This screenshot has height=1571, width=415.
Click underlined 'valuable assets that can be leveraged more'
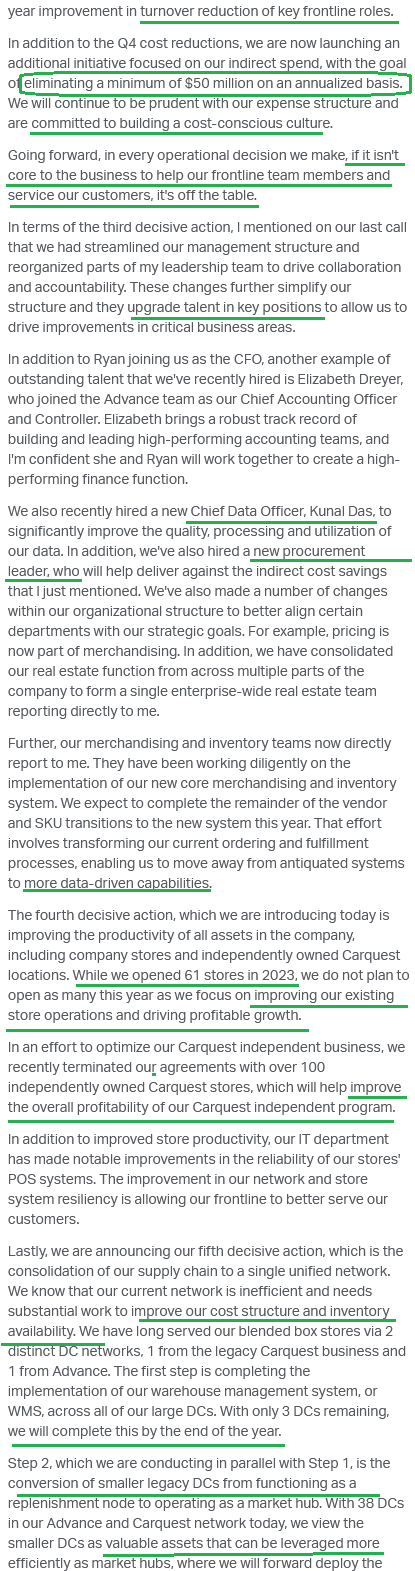[243, 1544]
